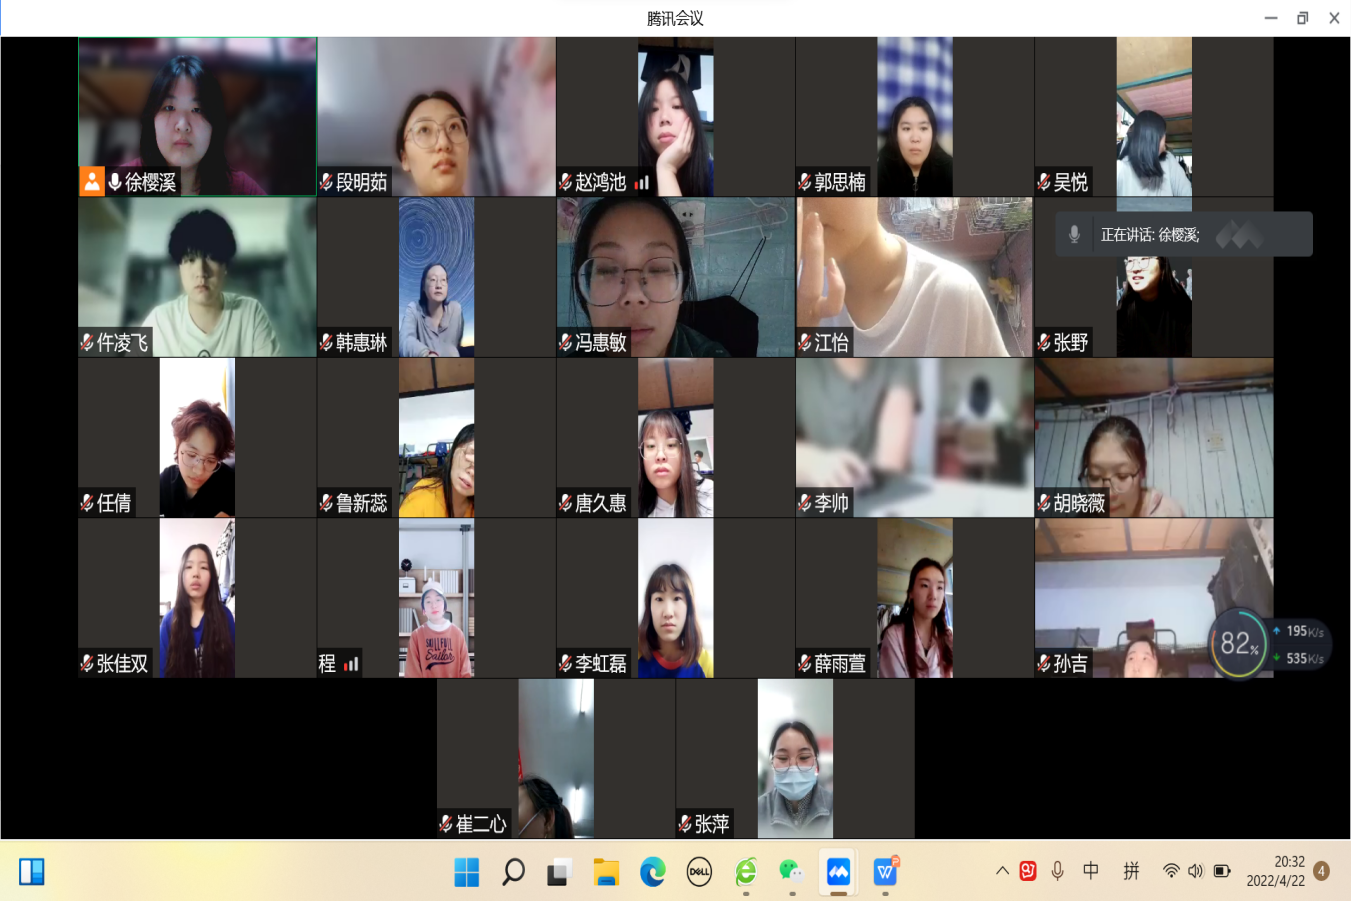Open the Dell app in the taskbar
Screen dimensions: 1351x901
click(x=699, y=872)
